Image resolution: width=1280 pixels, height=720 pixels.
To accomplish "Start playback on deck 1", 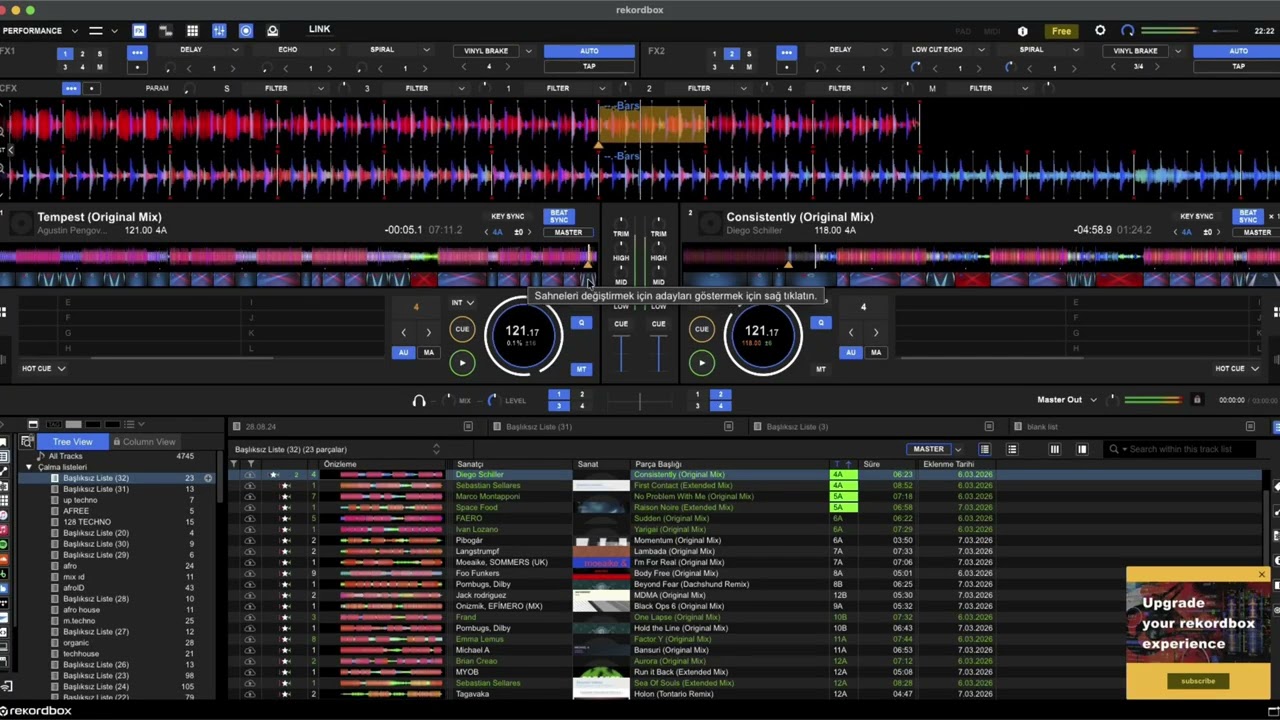I will click(x=462, y=363).
